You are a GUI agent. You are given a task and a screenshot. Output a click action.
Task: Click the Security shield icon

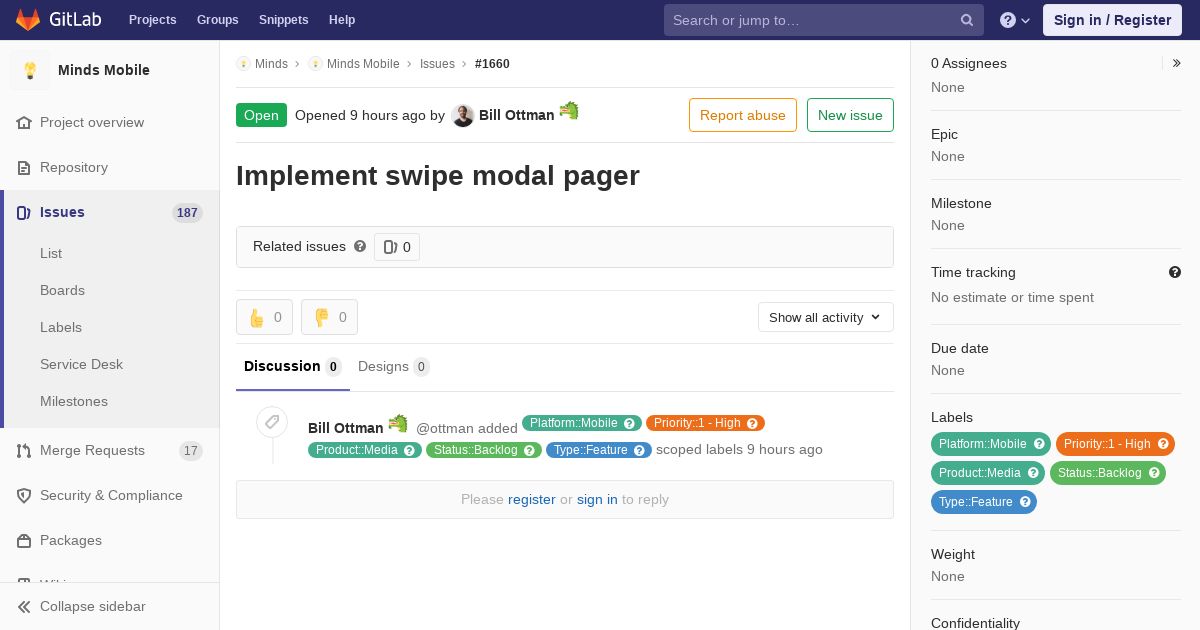pyautogui.click(x=24, y=495)
